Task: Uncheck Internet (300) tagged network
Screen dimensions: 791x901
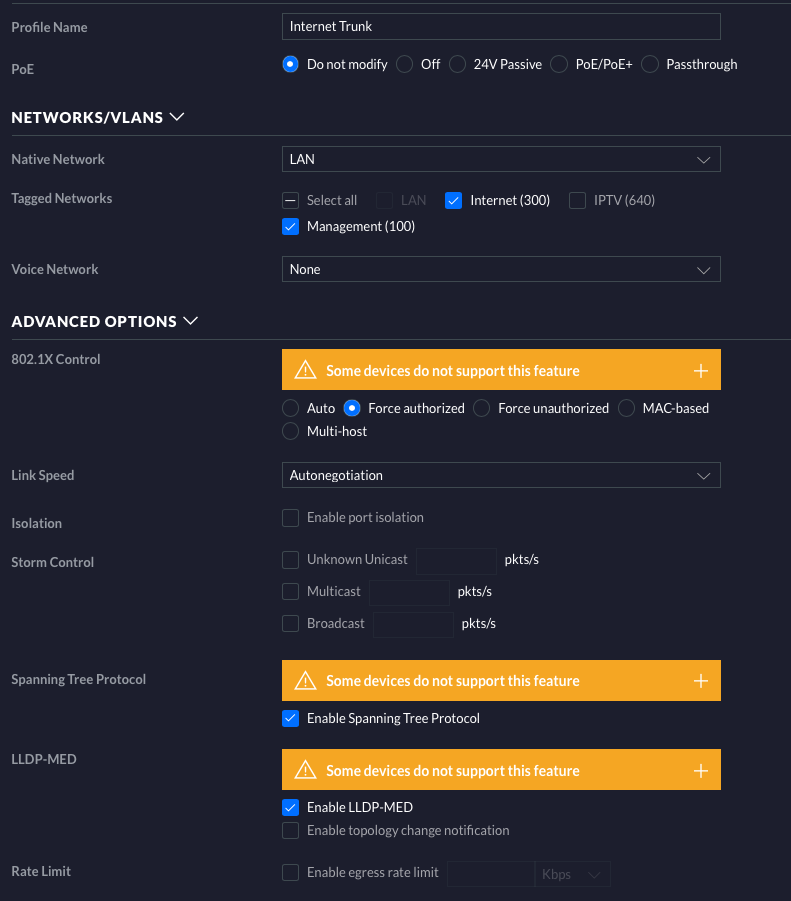Action: pos(453,200)
